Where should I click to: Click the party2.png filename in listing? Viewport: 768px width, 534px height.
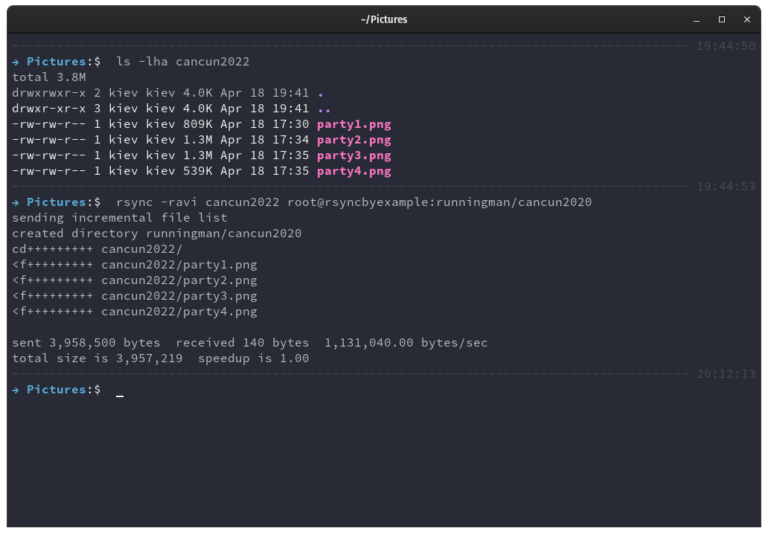354,140
